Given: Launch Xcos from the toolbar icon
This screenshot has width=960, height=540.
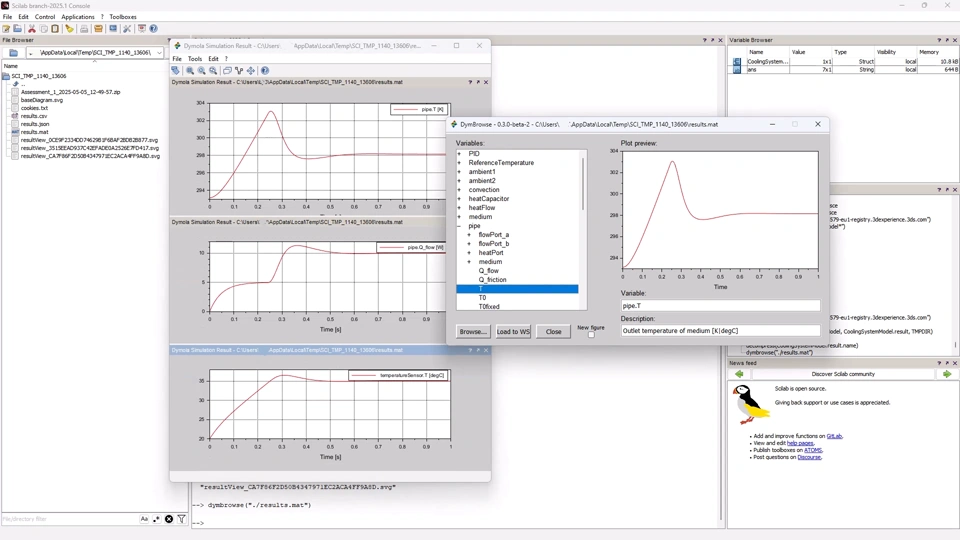Looking at the screenshot, I should pyautogui.click(x=113, y=29).
